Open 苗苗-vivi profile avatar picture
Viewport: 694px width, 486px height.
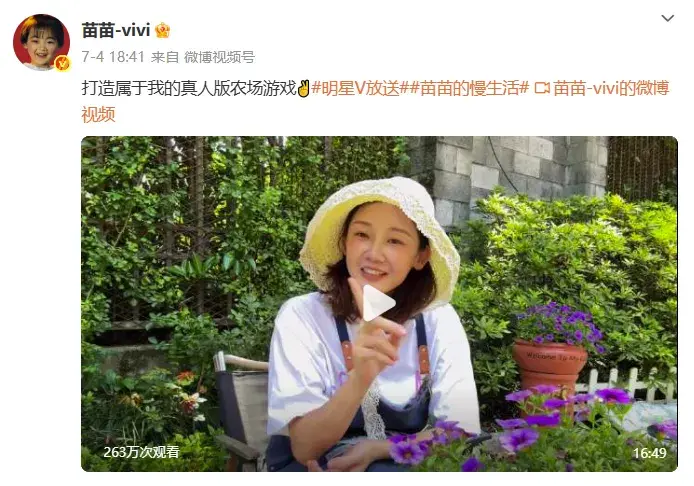(41, 42)
